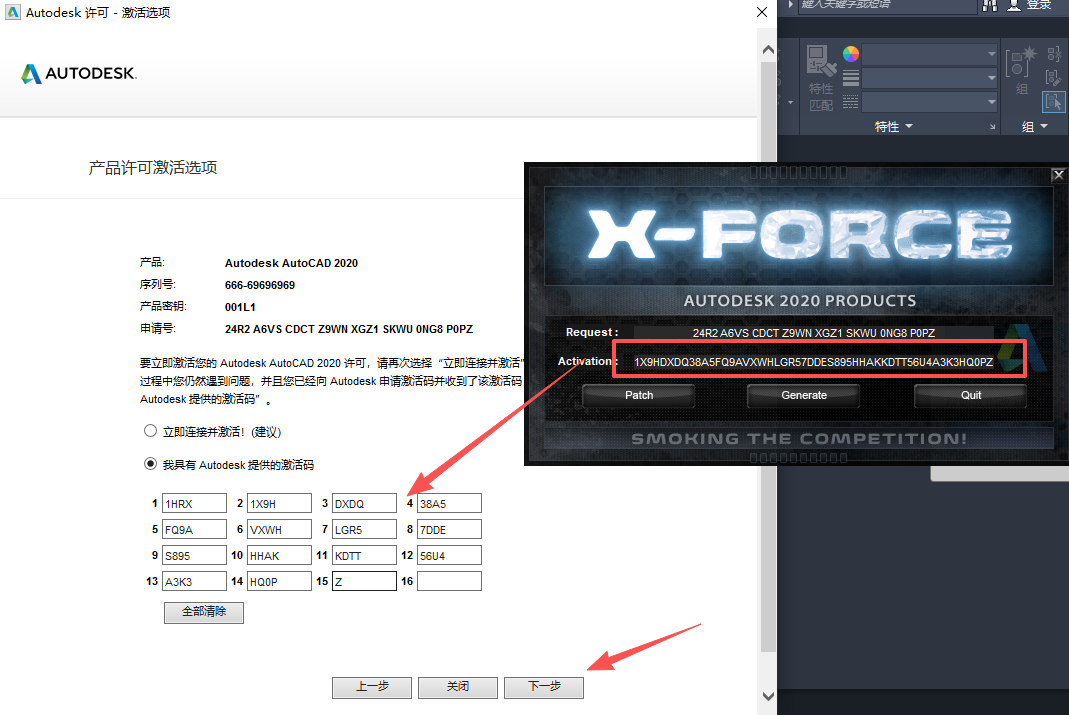Select 我具有 Autodesk 提供的激活码 radio option
1069x715 pixels.
151,463
